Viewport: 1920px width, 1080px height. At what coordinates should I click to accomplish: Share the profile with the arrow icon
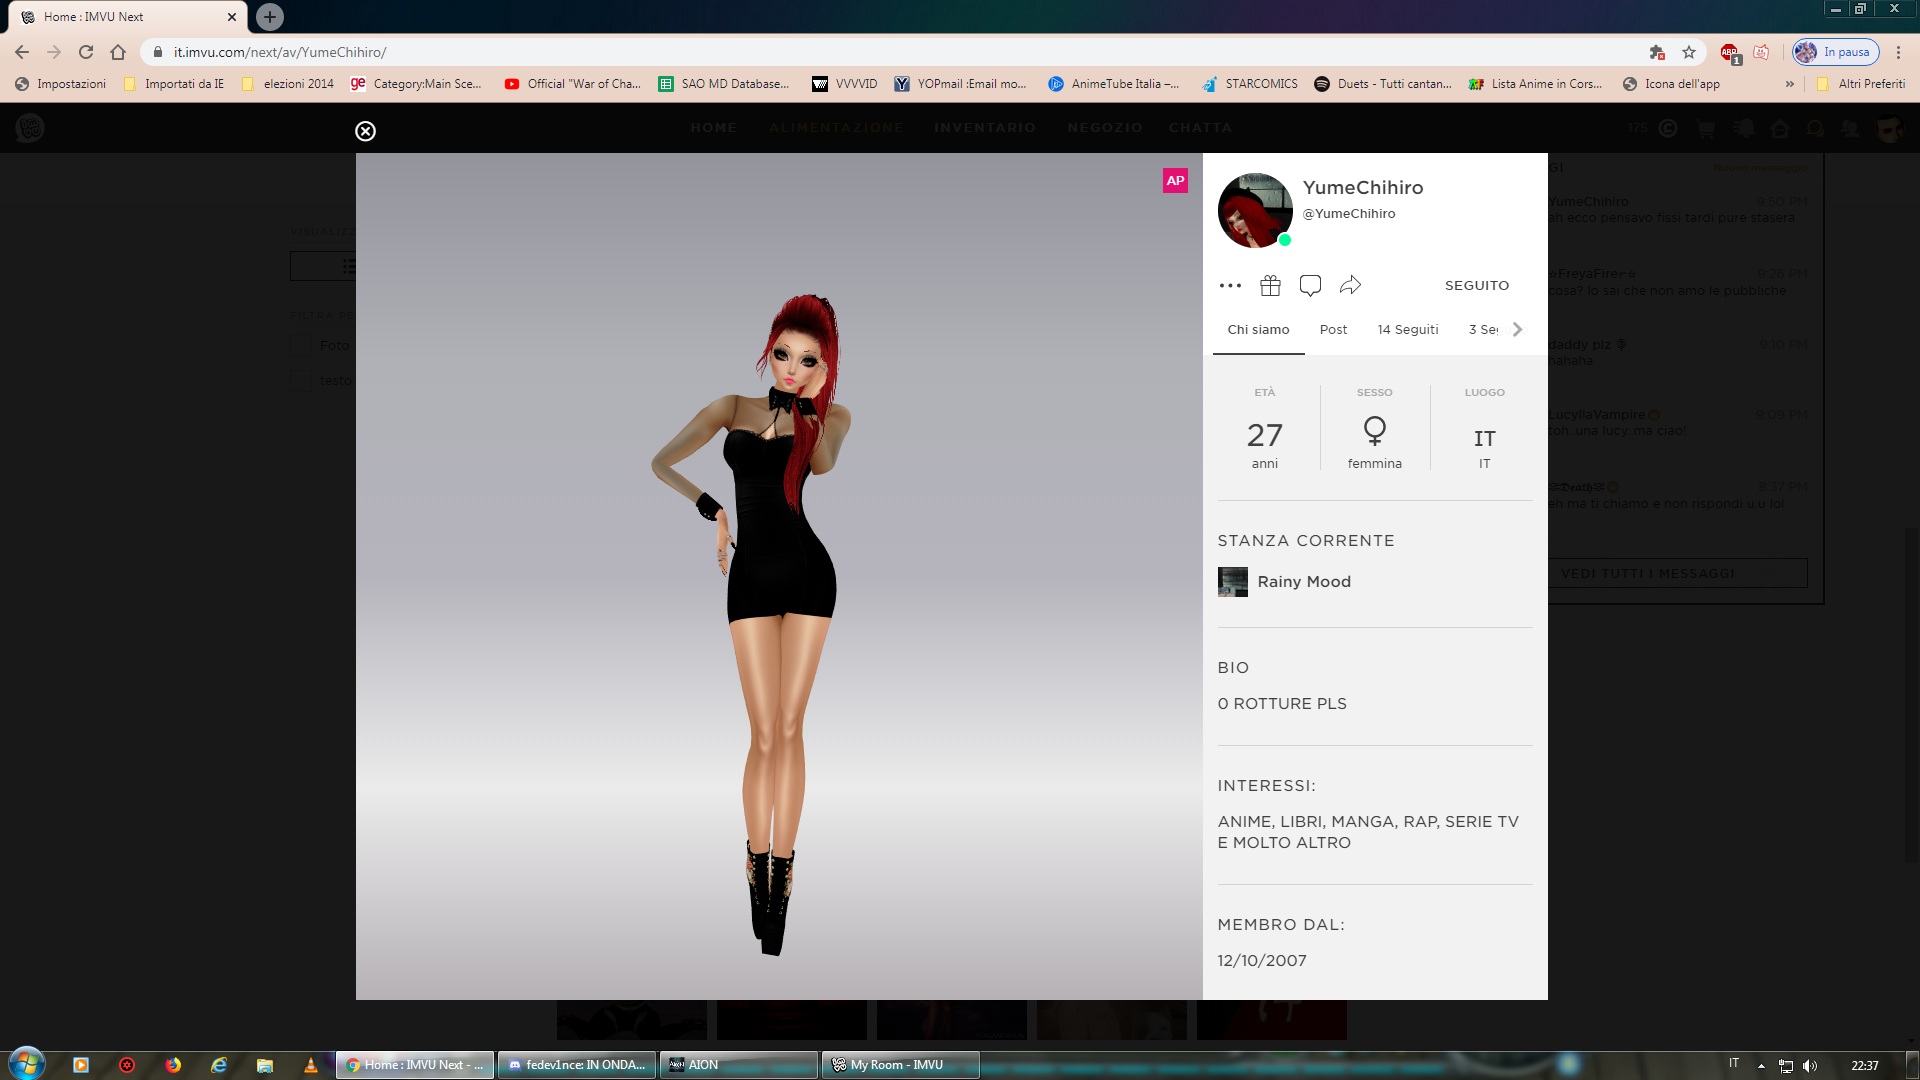click(x=1350, y=286)
